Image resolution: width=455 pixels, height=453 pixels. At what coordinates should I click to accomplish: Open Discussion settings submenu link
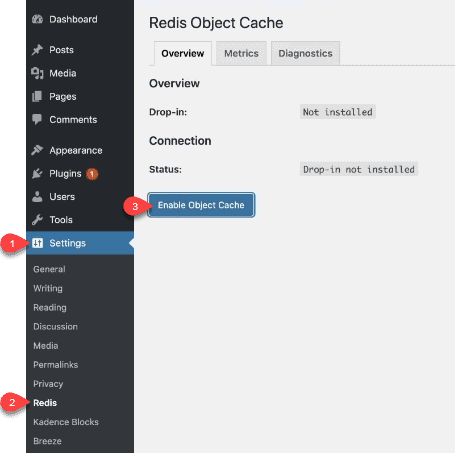[55, 326]
